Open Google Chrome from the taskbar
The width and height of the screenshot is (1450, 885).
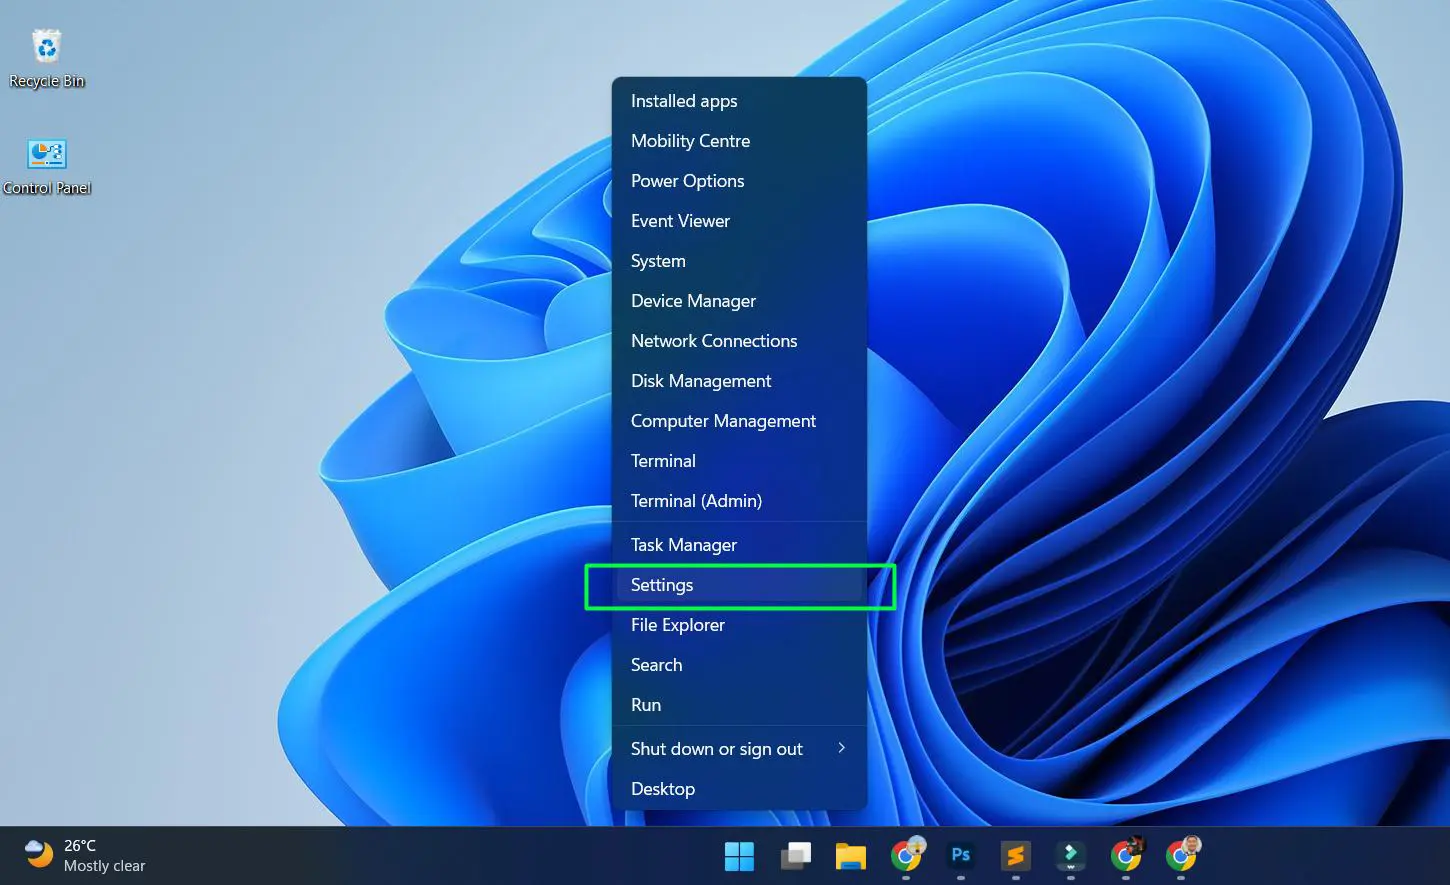907,856
